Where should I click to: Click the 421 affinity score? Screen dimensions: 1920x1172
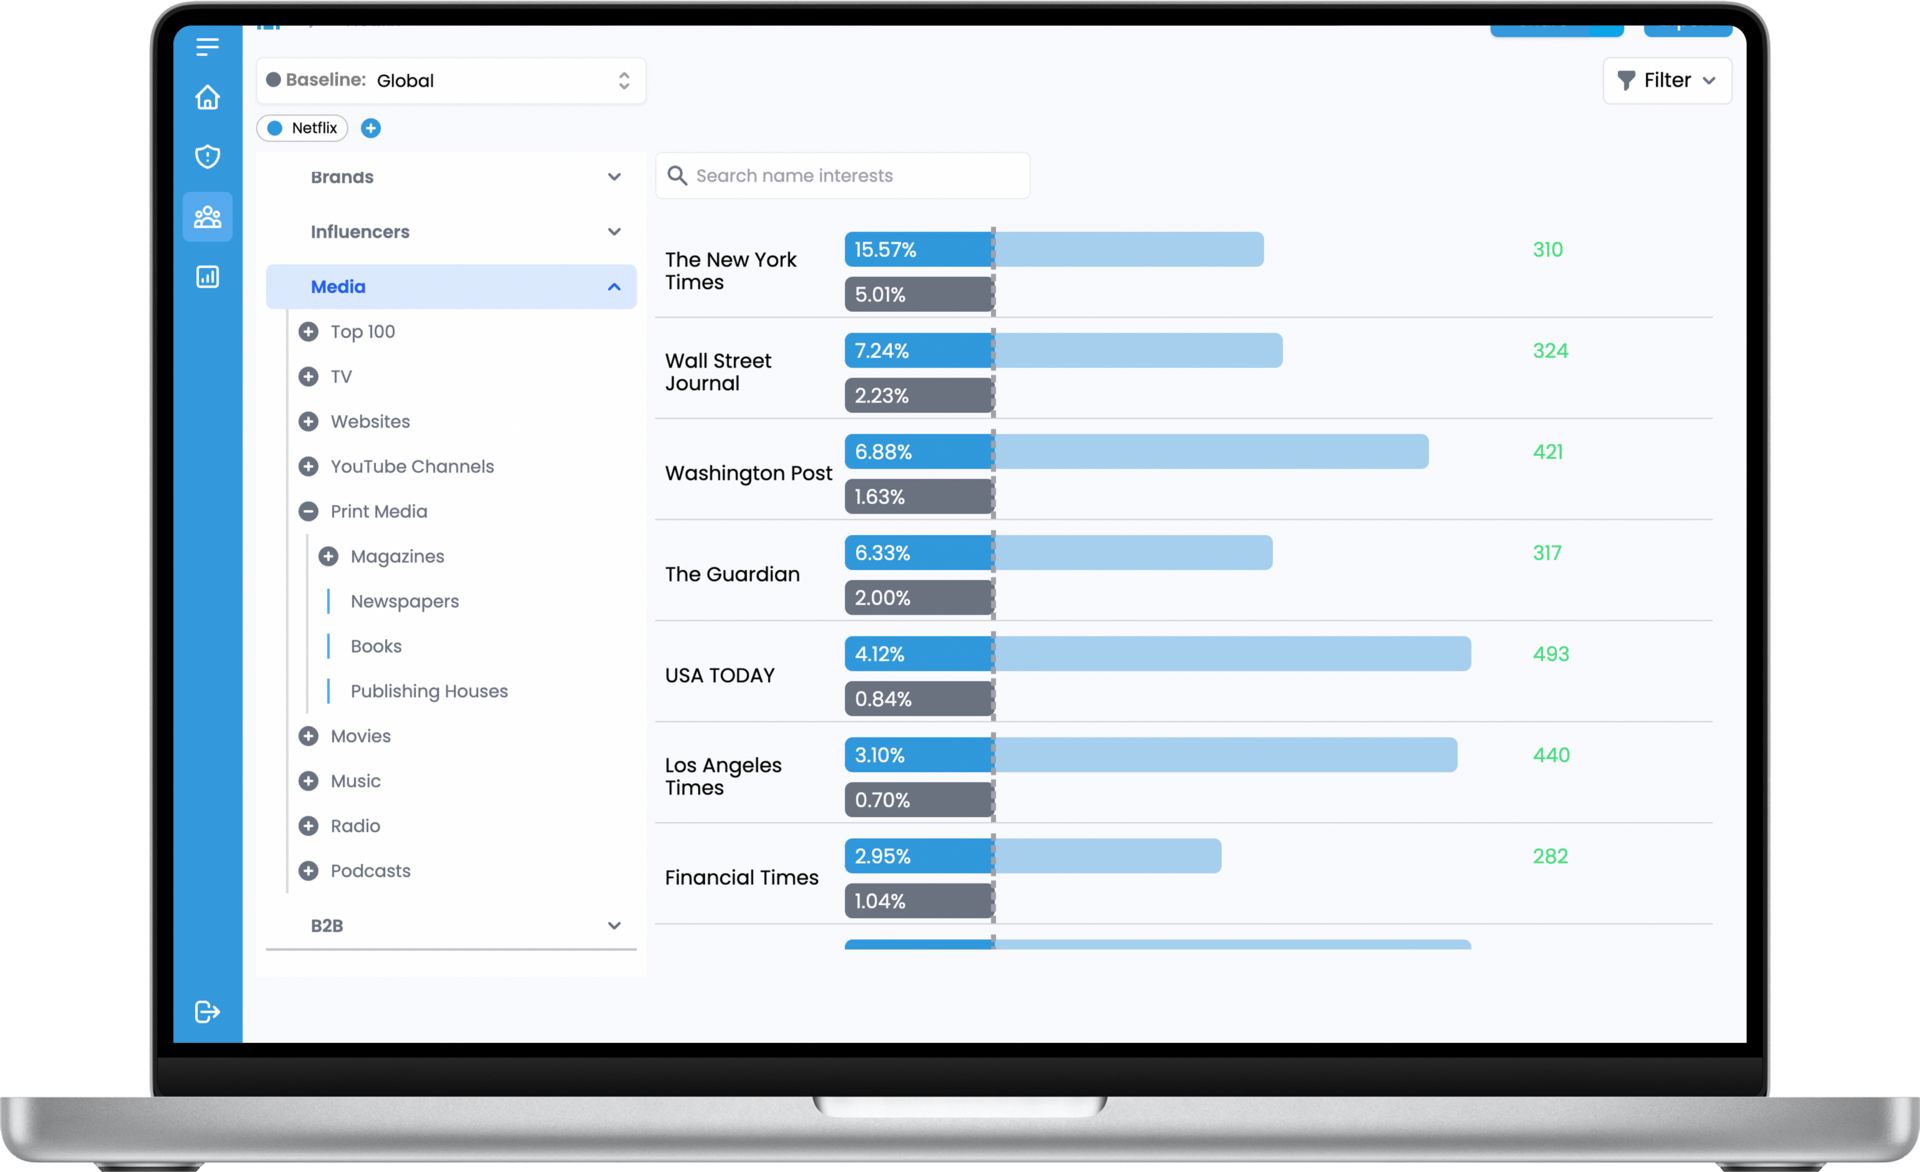pyautogui.click(x=1547, y=451)
